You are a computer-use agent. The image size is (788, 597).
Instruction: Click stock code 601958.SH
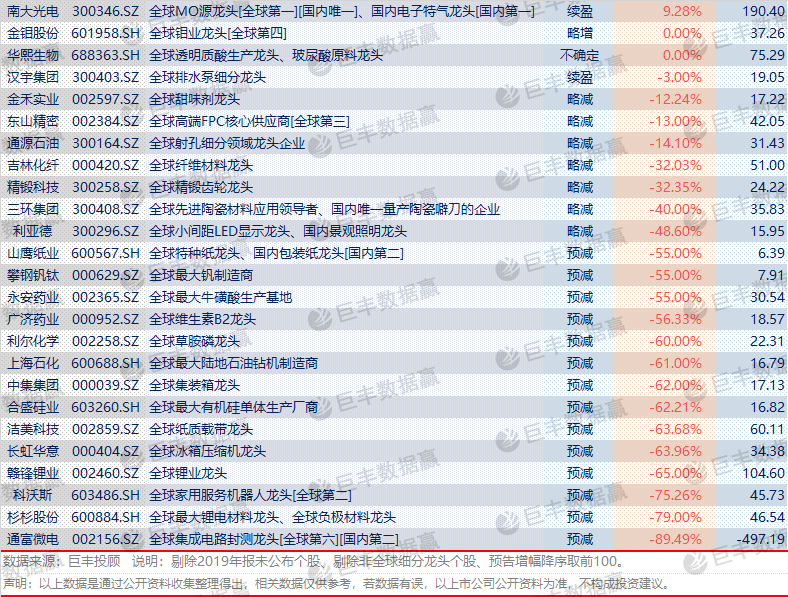[106, 33]
